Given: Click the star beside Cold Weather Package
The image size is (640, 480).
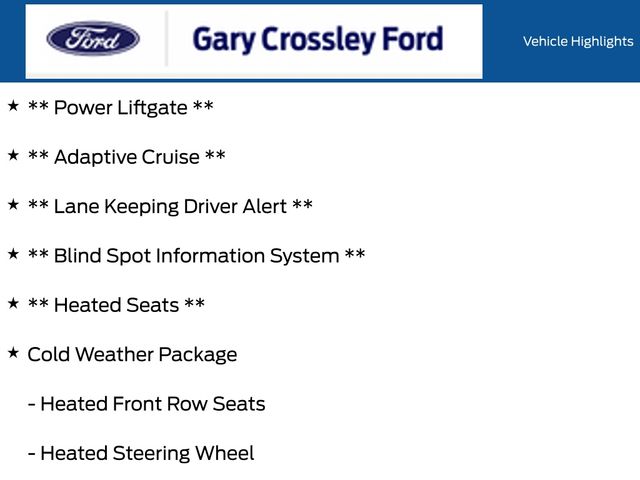Looking at the screenshot, I should point(13,352).
